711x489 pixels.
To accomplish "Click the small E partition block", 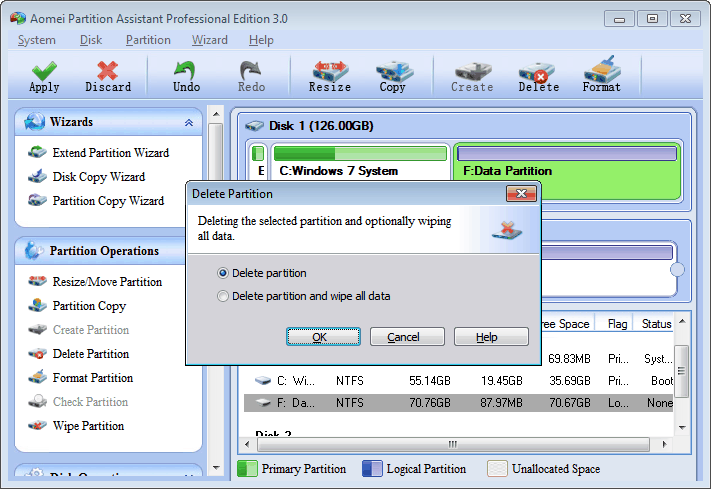I will click(258, 161).
